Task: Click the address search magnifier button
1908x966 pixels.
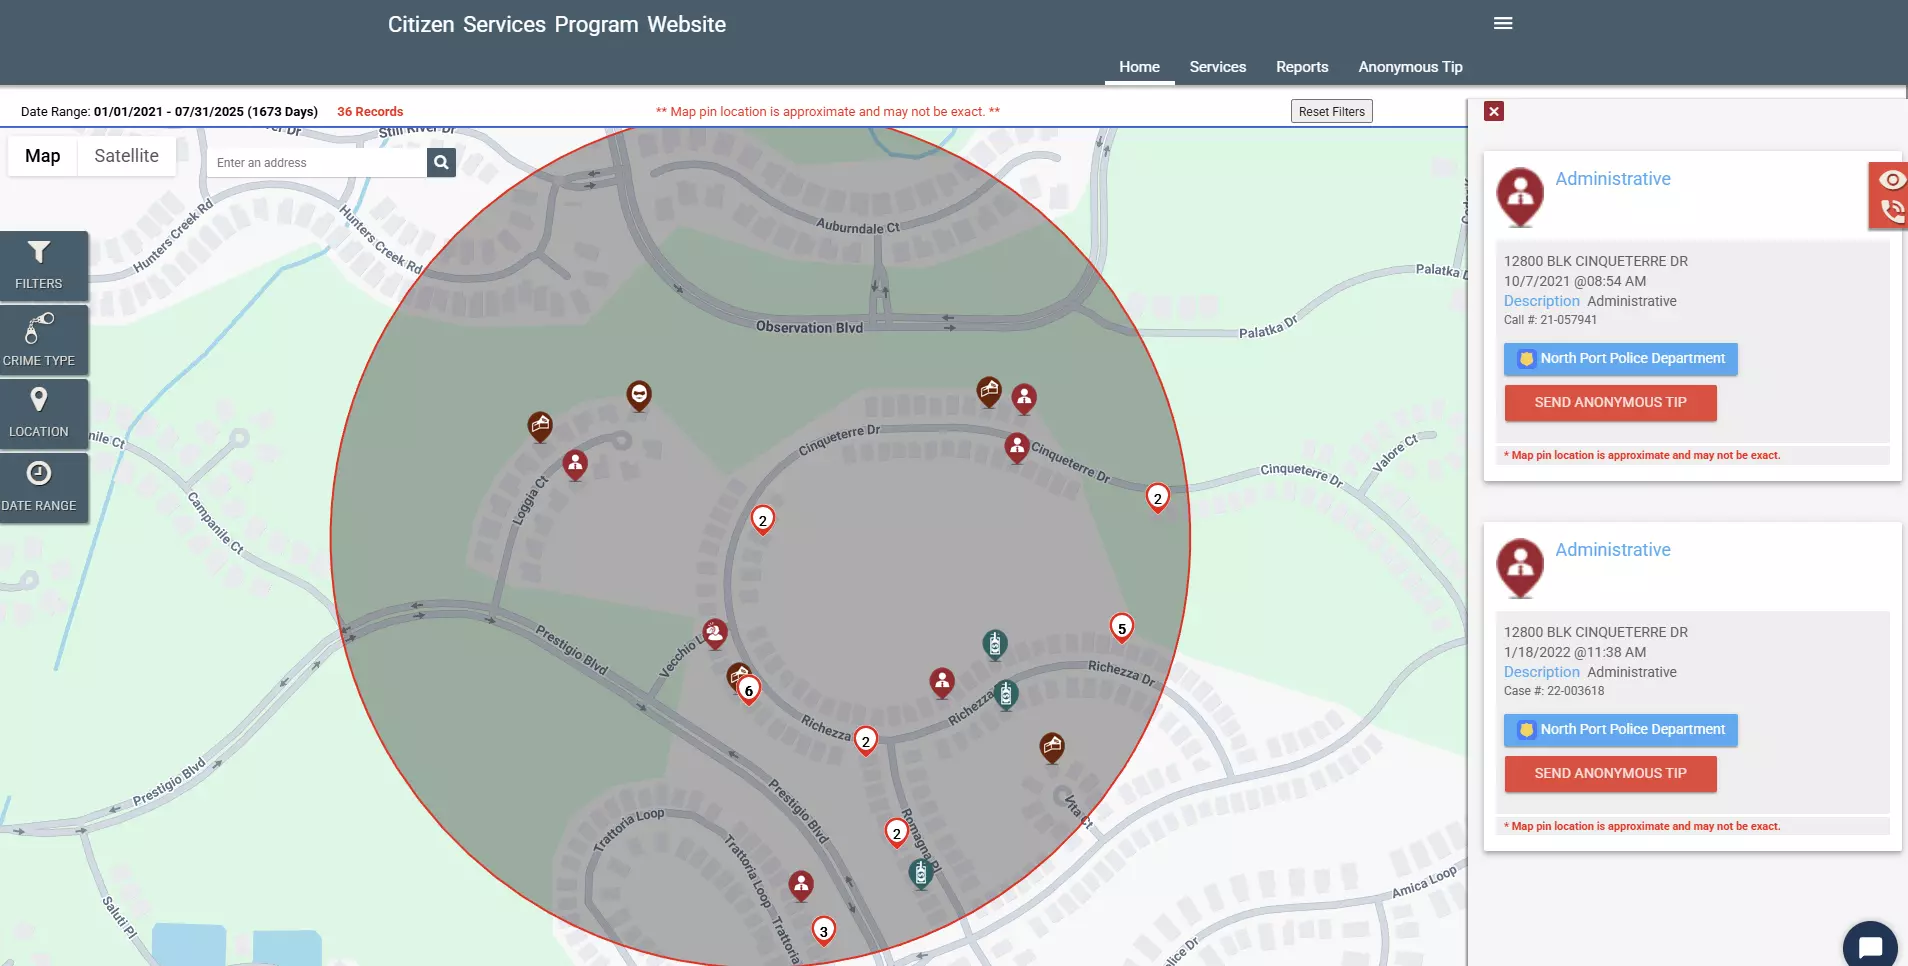Action: pos(441,163)
